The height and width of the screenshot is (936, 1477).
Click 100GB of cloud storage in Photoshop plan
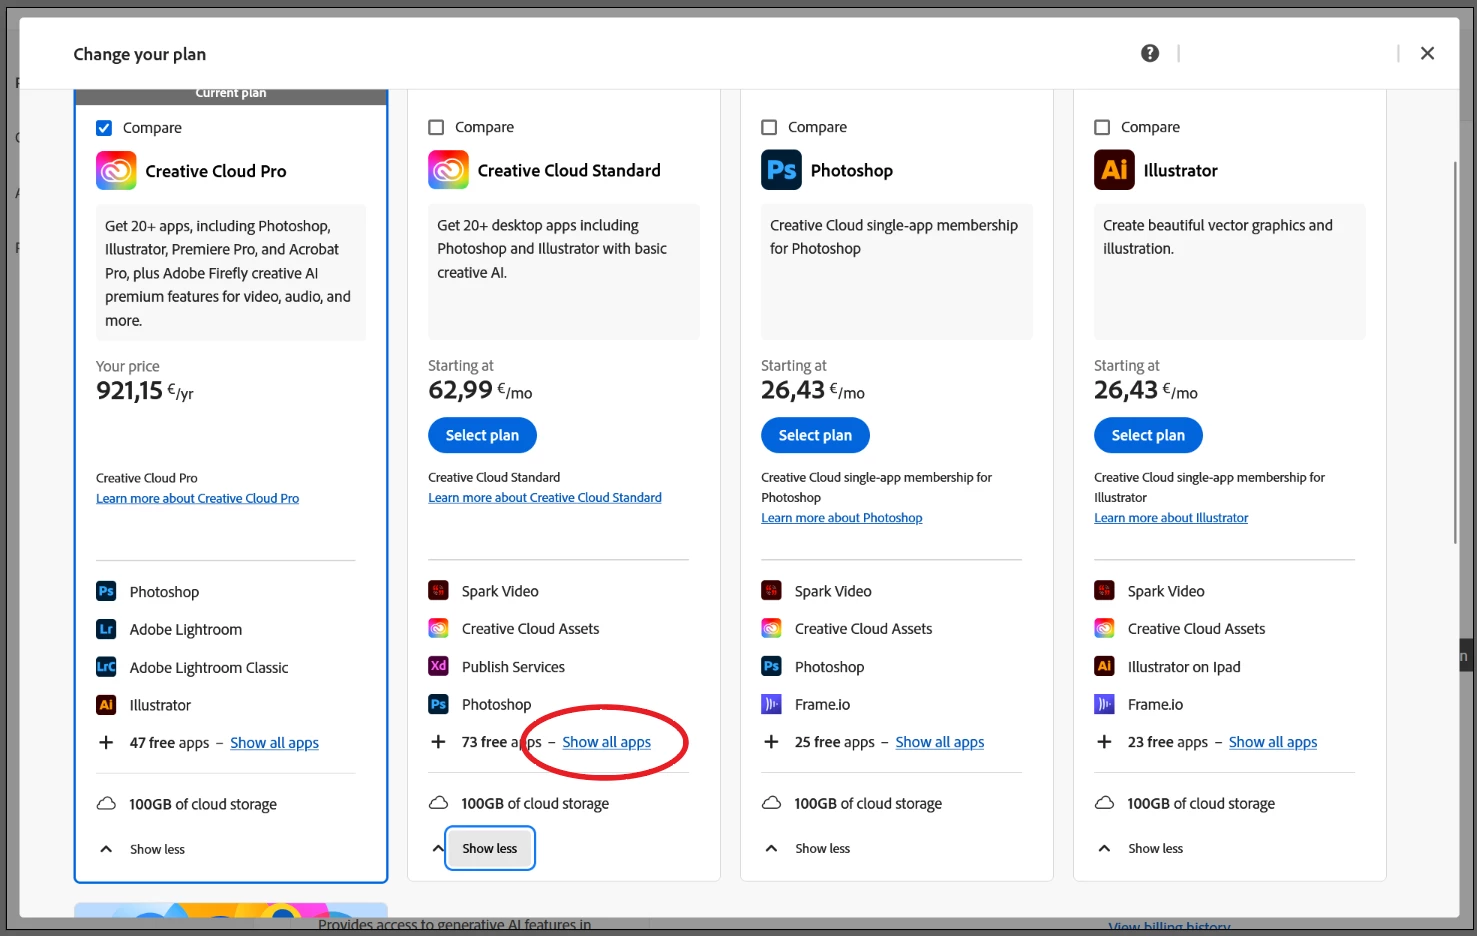[x=868, y=803]
